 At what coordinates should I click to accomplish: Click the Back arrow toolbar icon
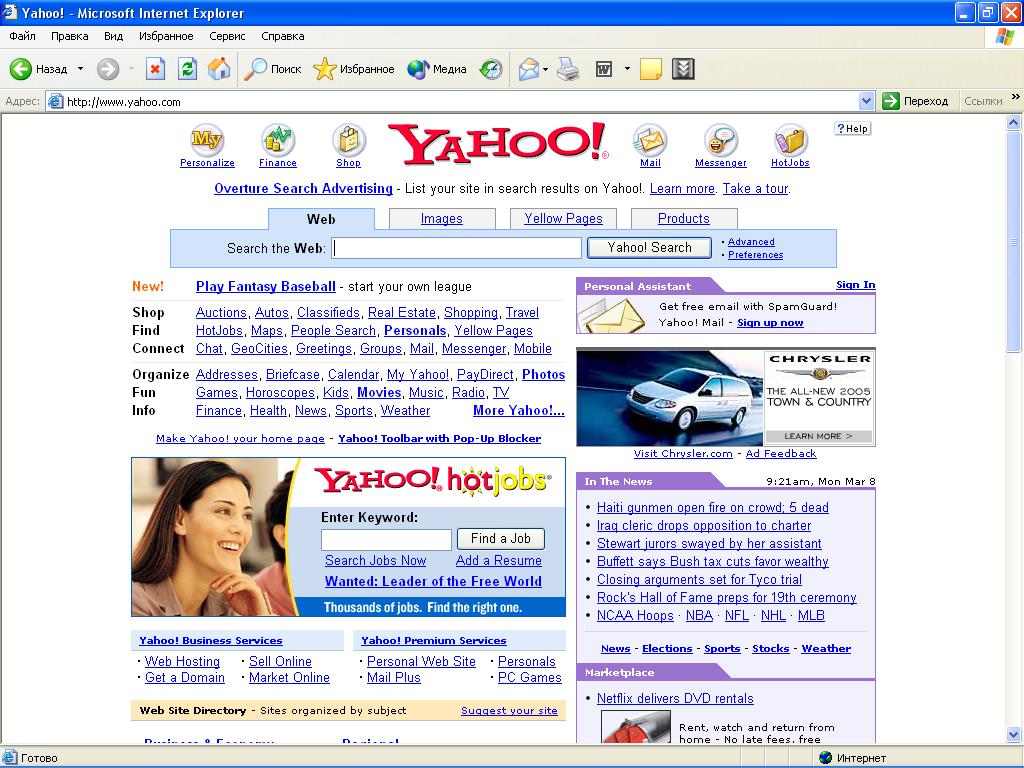[20, 69]
